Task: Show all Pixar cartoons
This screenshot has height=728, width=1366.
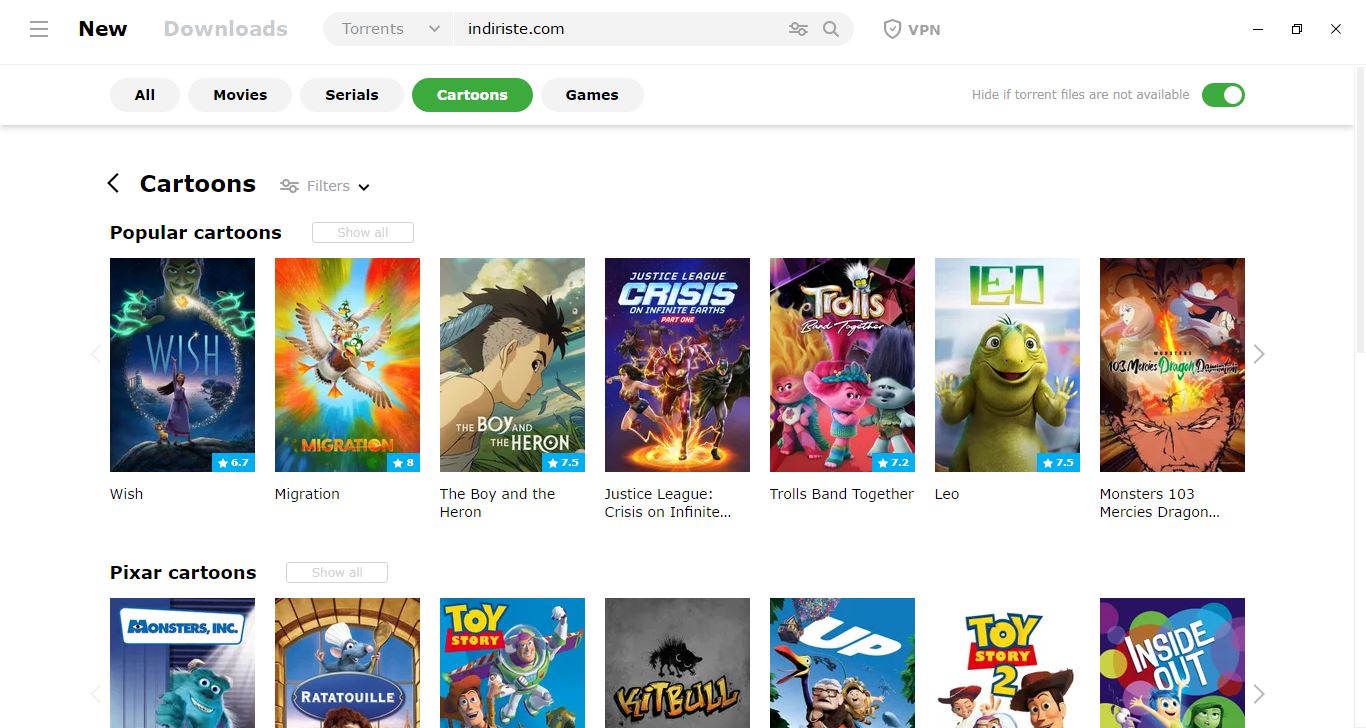Action: (x=337, y=572)
